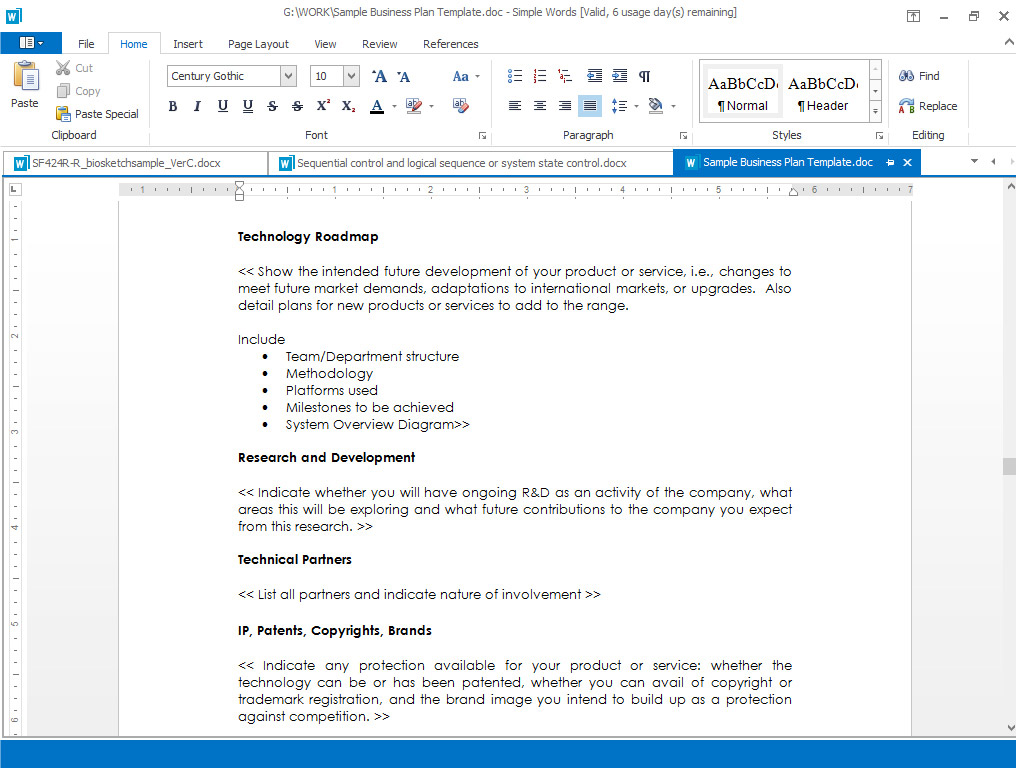Apply superscript formatting
Image resolution: width=1016 pixels, height=768 pixels.
click(x=323, y=106)
